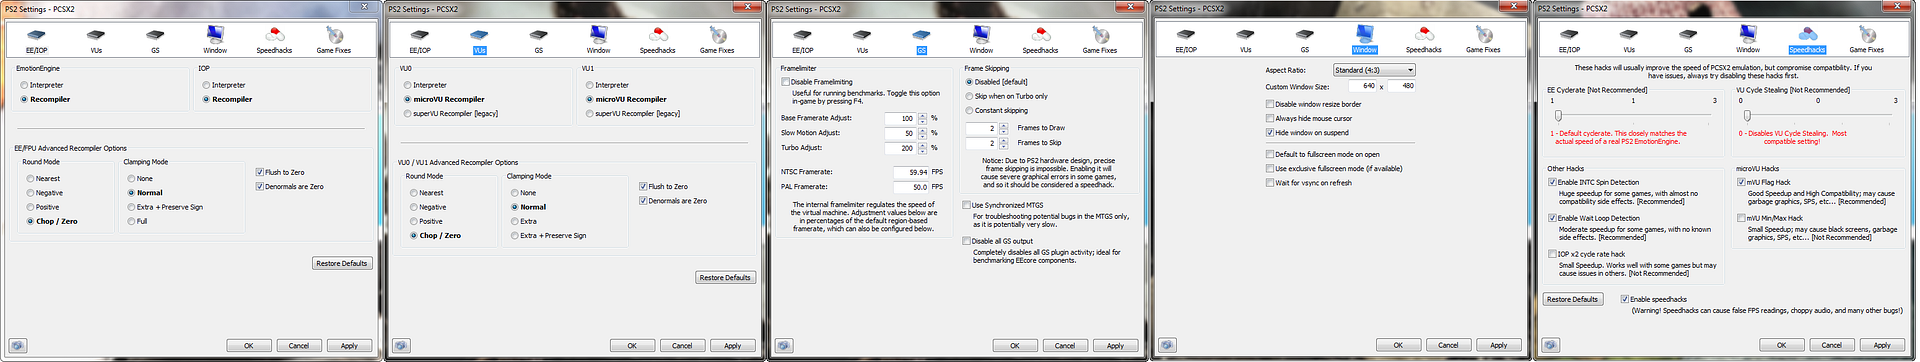Click the Game Fixes disc icon in the Framelimiter window

[1100, 35]
